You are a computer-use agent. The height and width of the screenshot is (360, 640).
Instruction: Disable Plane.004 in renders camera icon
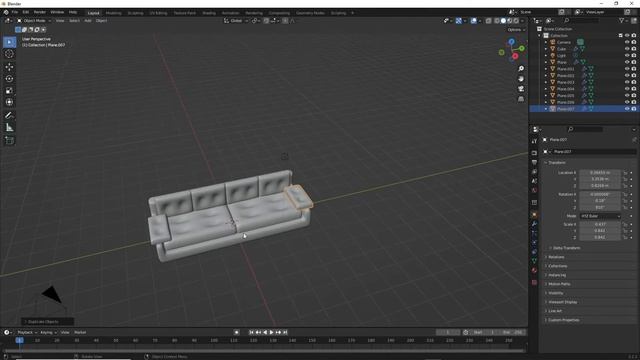tap(634, 89)
